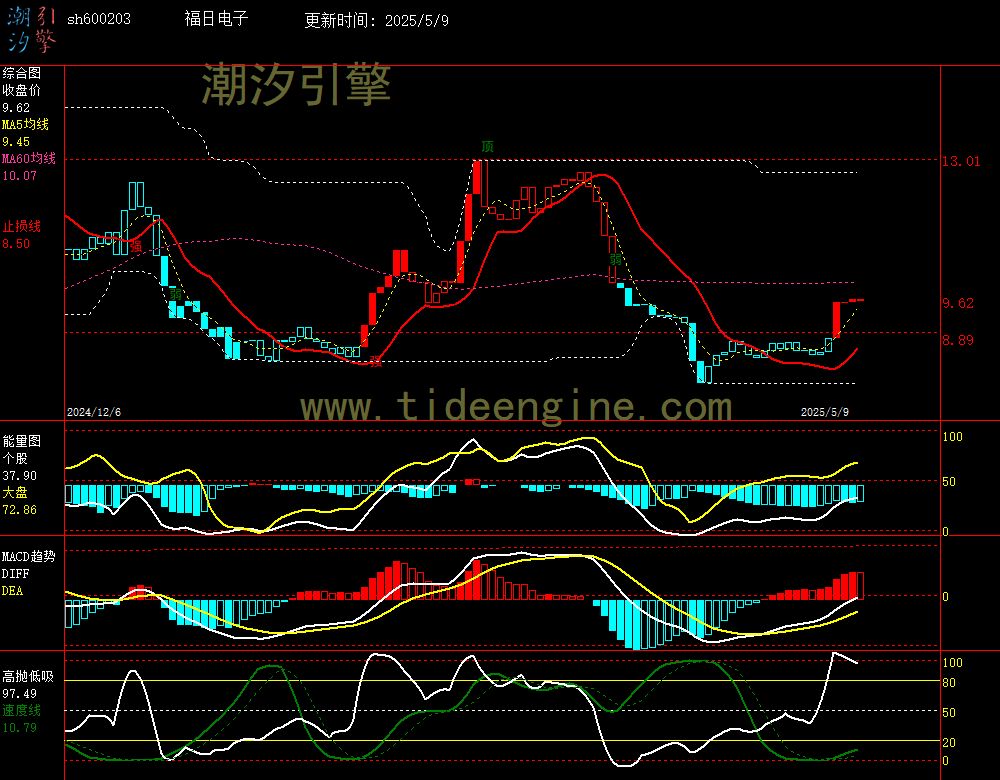This screenshot has width=1000, height=780.
Task: Click the 大盘 market label
Action: tap(15, 492)
